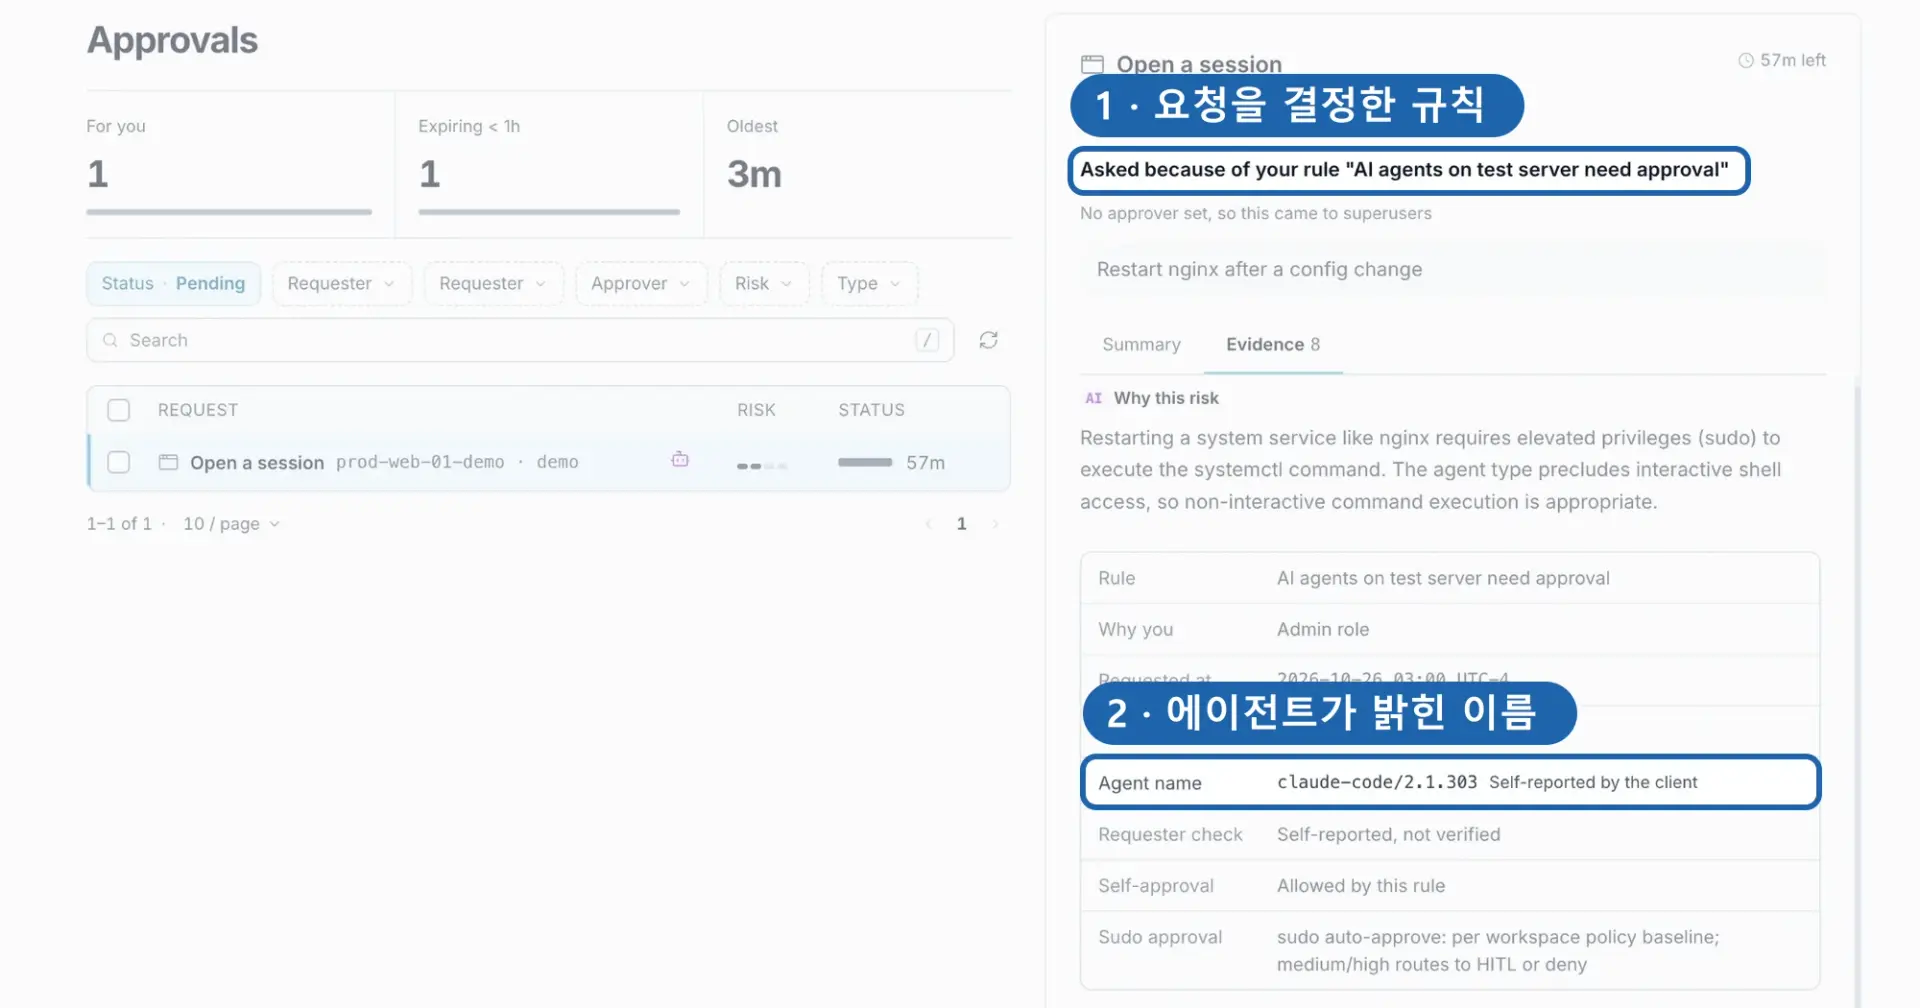Click the slash shortcut badge in search box
Viewport: 1920px width, 1008px height.
[927, 340]
